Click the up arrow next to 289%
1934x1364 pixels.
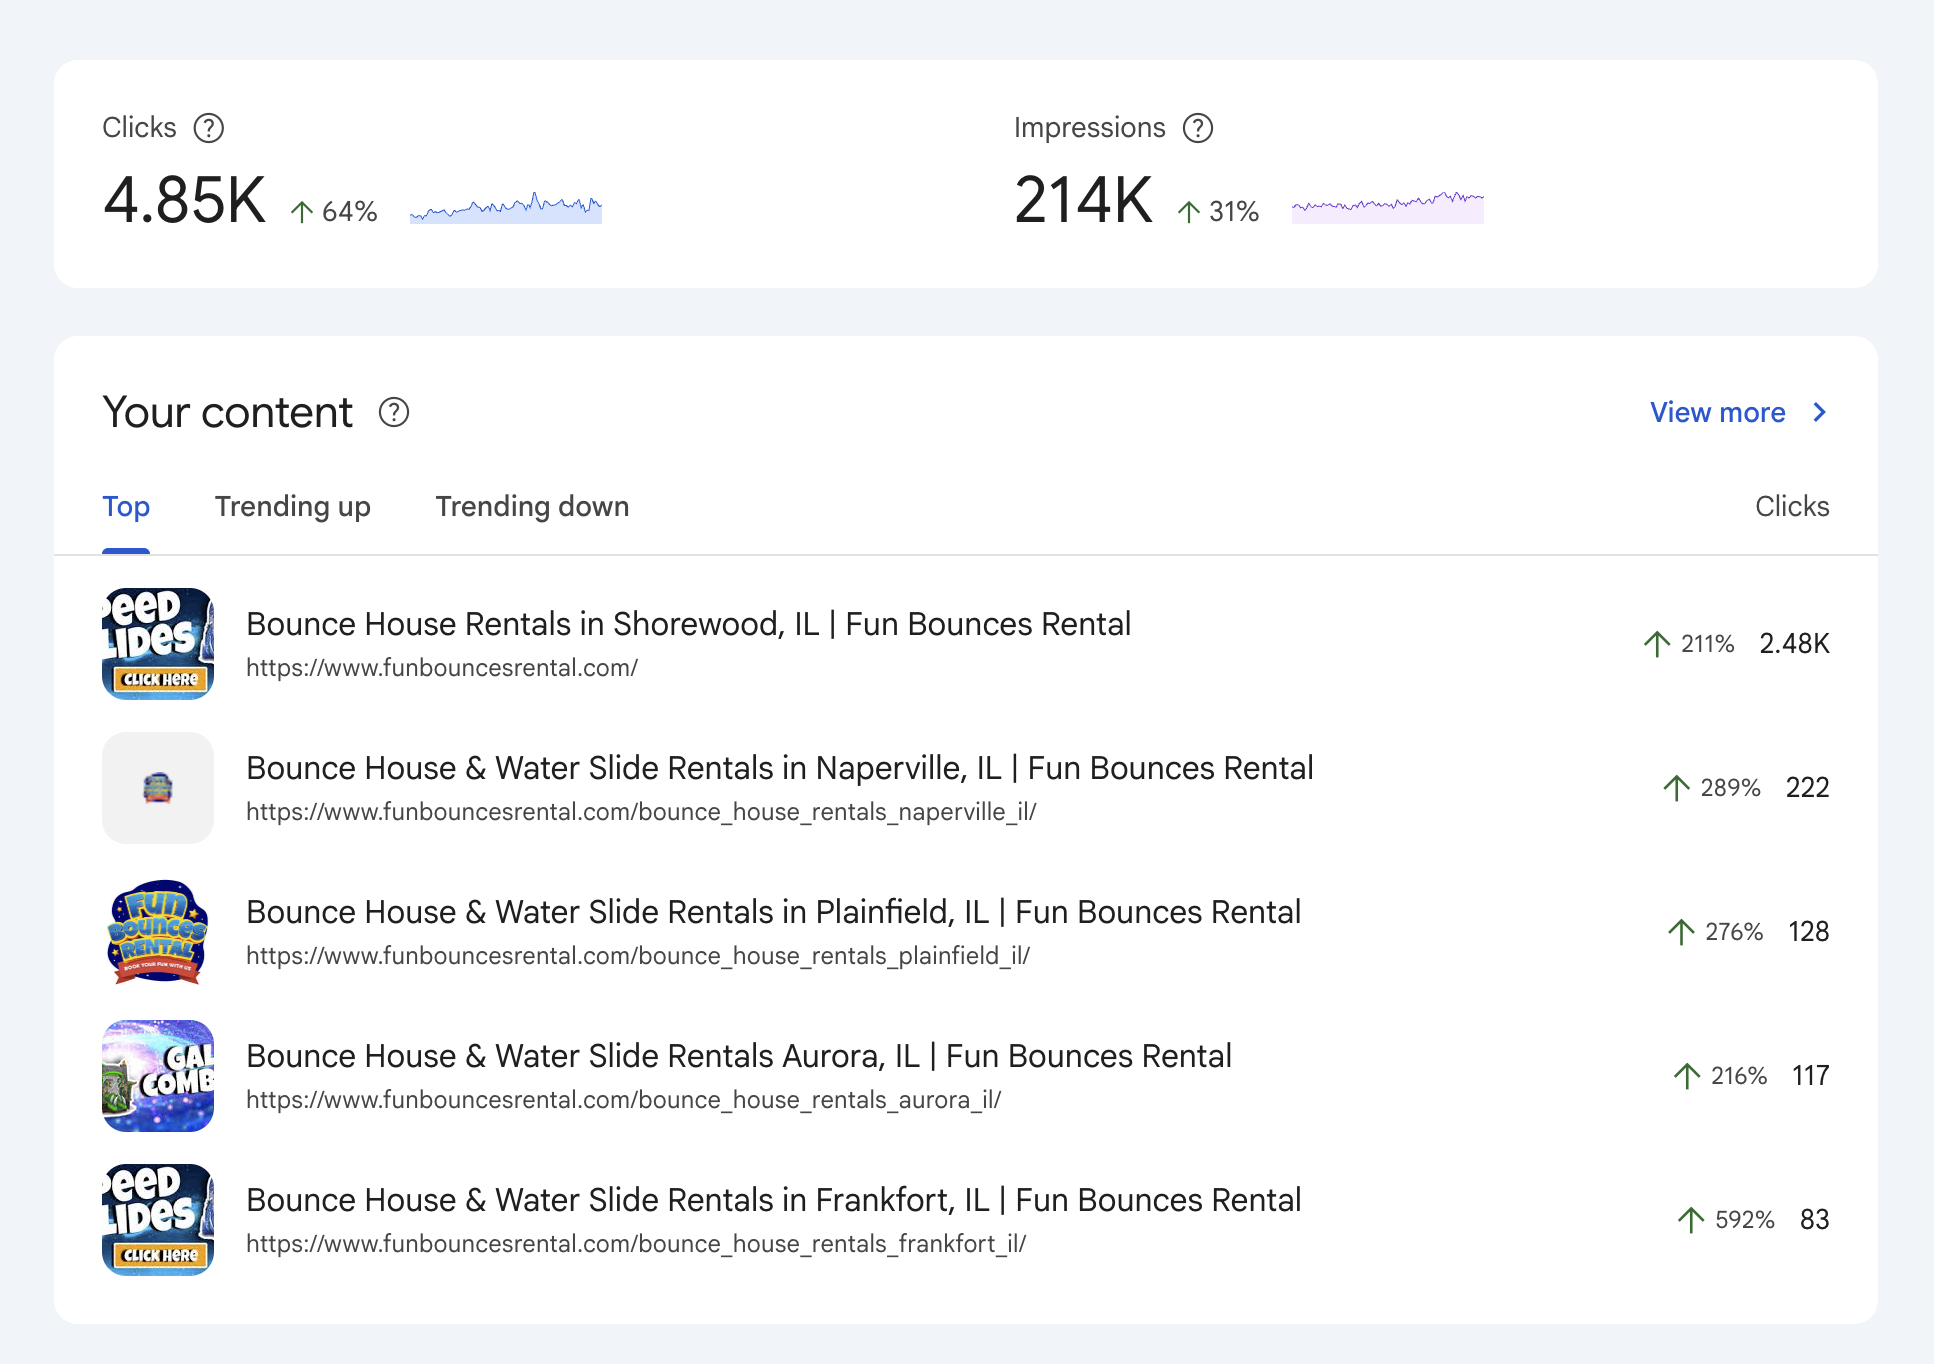click(x=1677, y=788)
